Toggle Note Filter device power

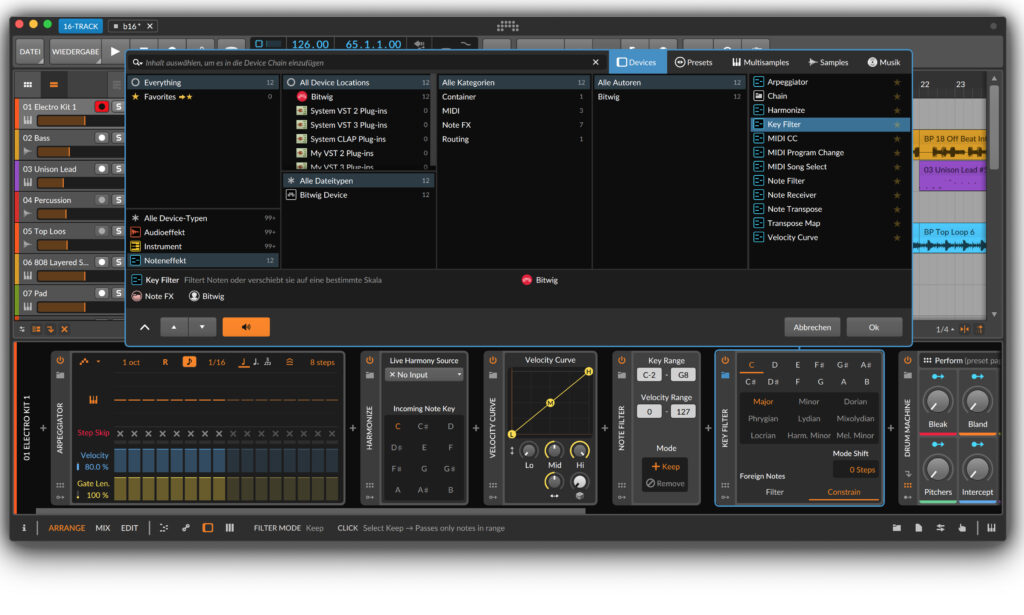621,360
